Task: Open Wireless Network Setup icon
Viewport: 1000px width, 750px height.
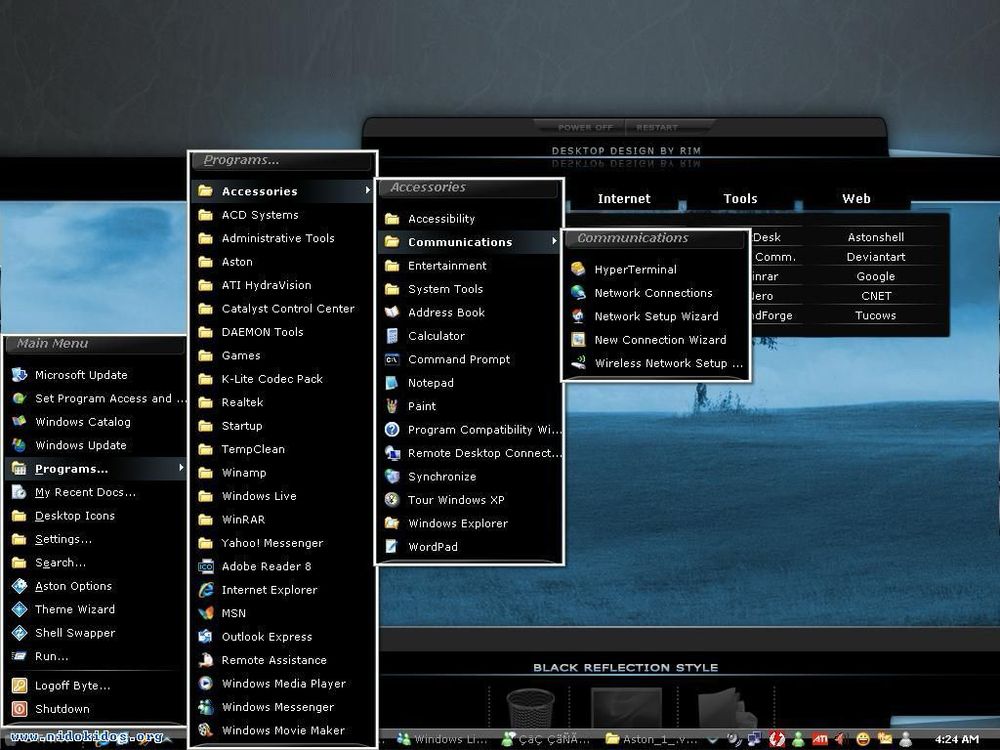Action: (578, 363)
